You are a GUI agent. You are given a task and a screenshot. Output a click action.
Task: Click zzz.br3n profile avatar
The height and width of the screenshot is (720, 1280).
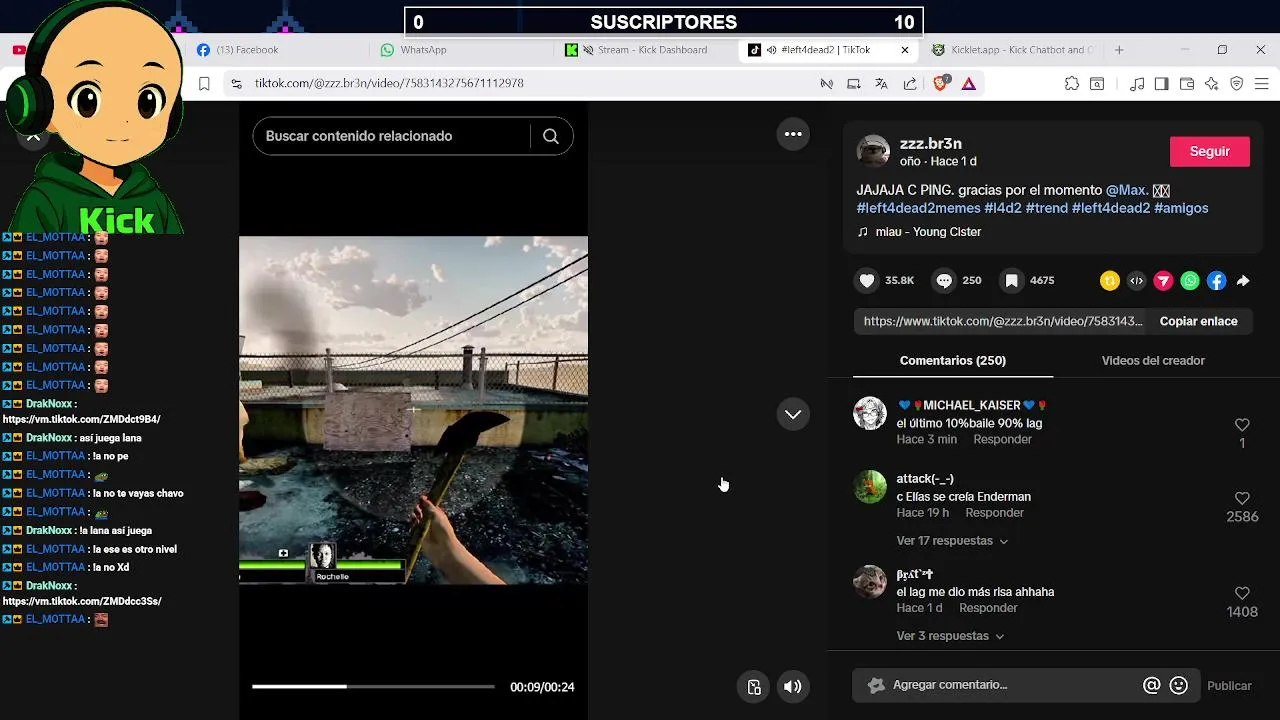pyautogui.click(x=873, y=151)
